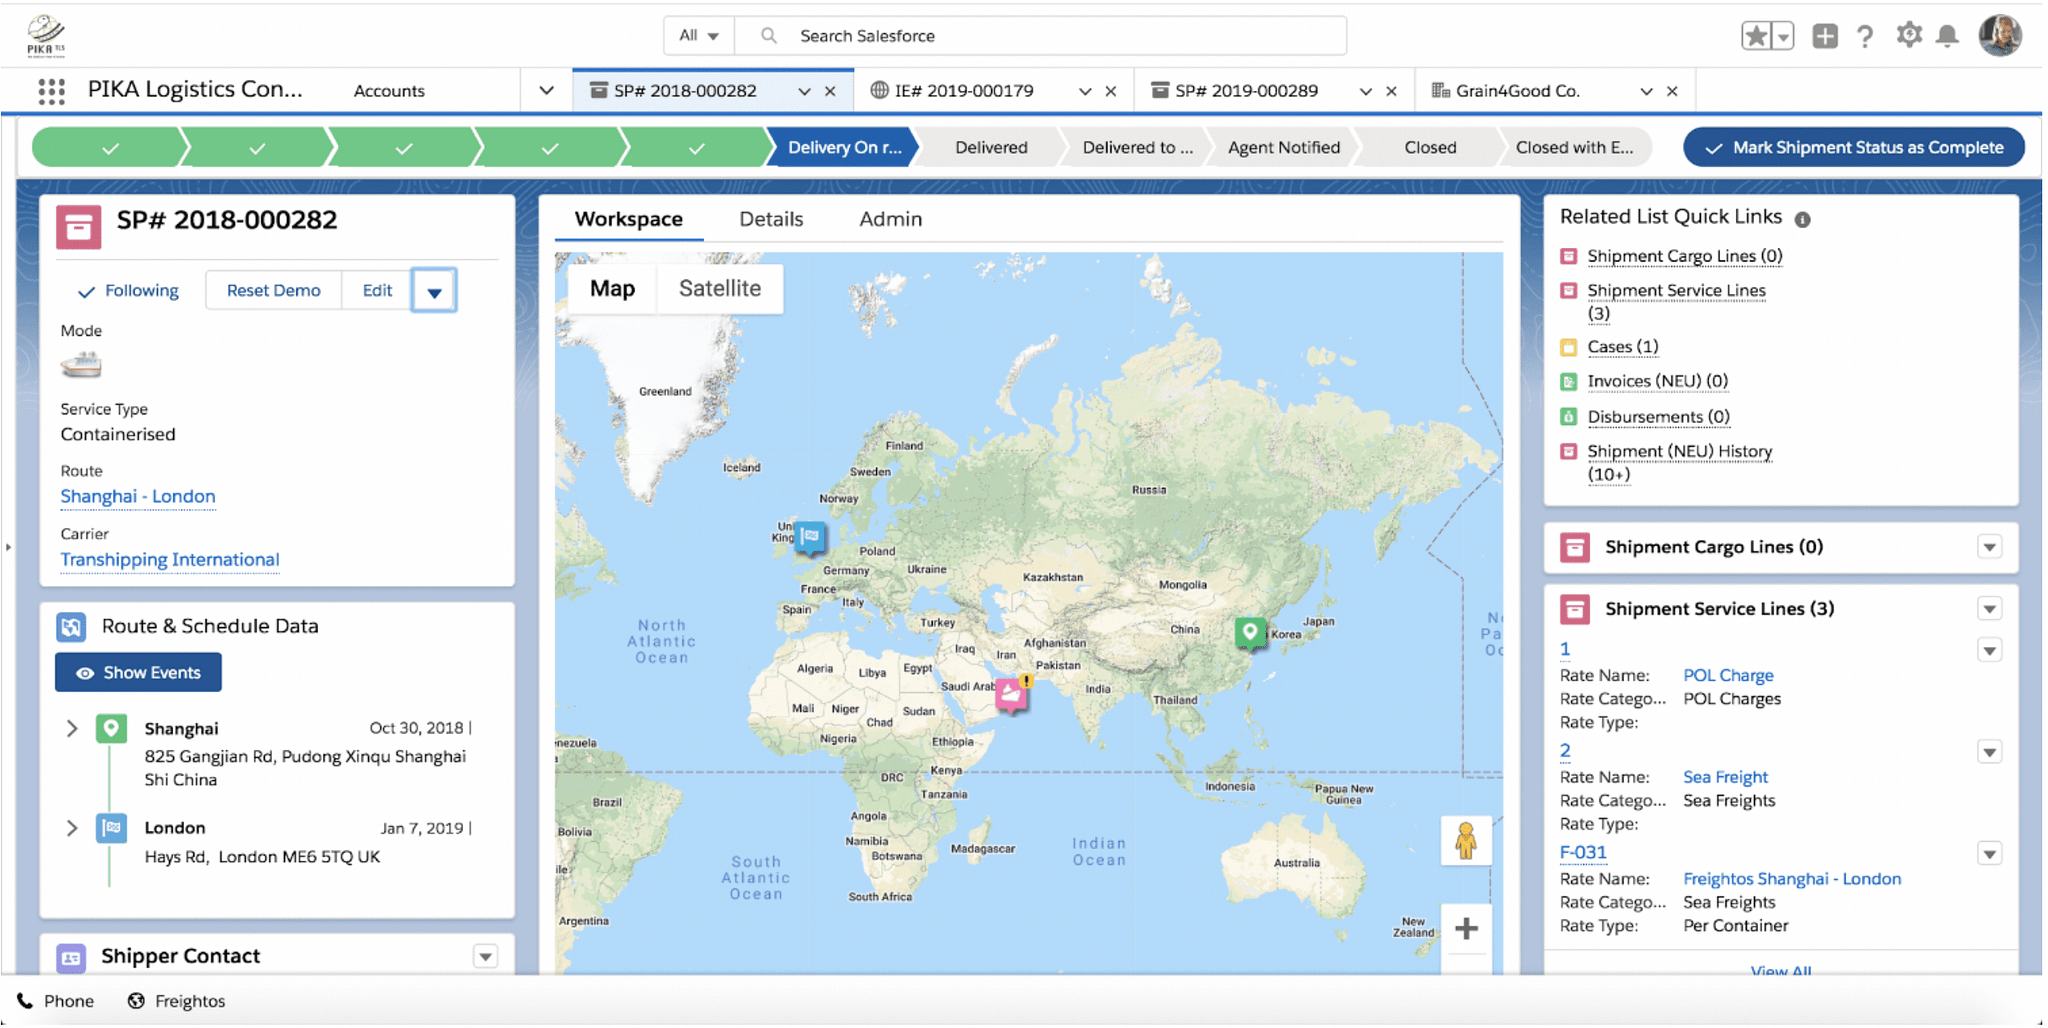Zoom in with the map plus button
Screen dimensions: 2048x1028
(1466, 929)
